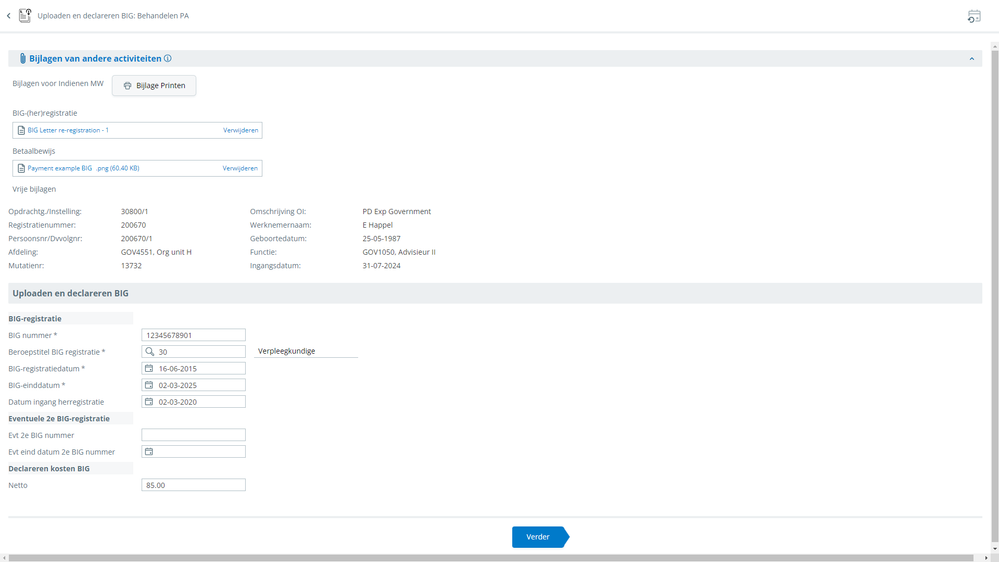
Task: Open calendar for BIG-registratiedatum
Action: (x=149, y=368)
